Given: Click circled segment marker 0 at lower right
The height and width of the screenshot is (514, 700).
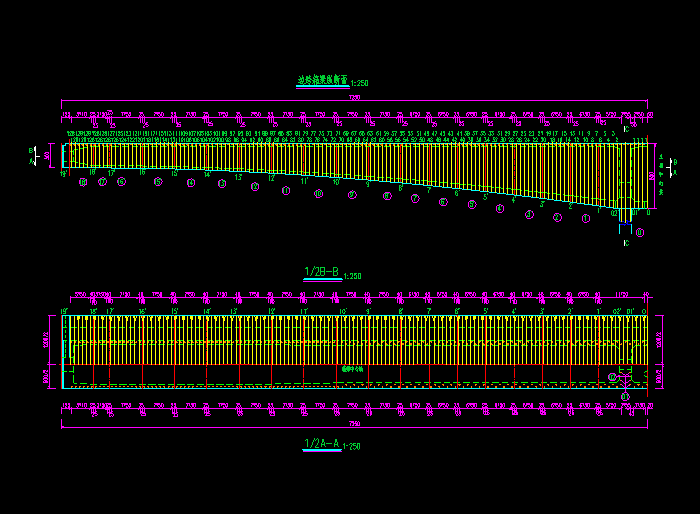Looking at the screenshot, I should 640,232.
